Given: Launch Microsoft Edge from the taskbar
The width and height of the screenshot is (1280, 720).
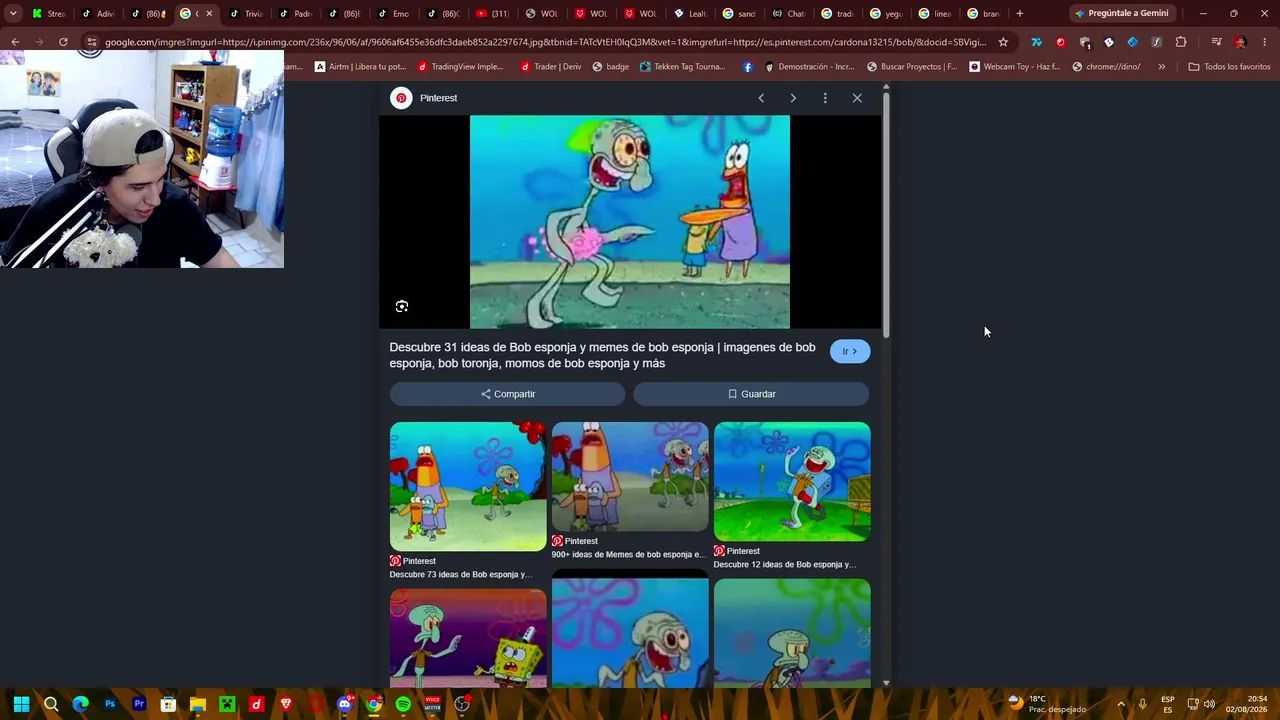Looking at the screenshot, I should (80, 704).
